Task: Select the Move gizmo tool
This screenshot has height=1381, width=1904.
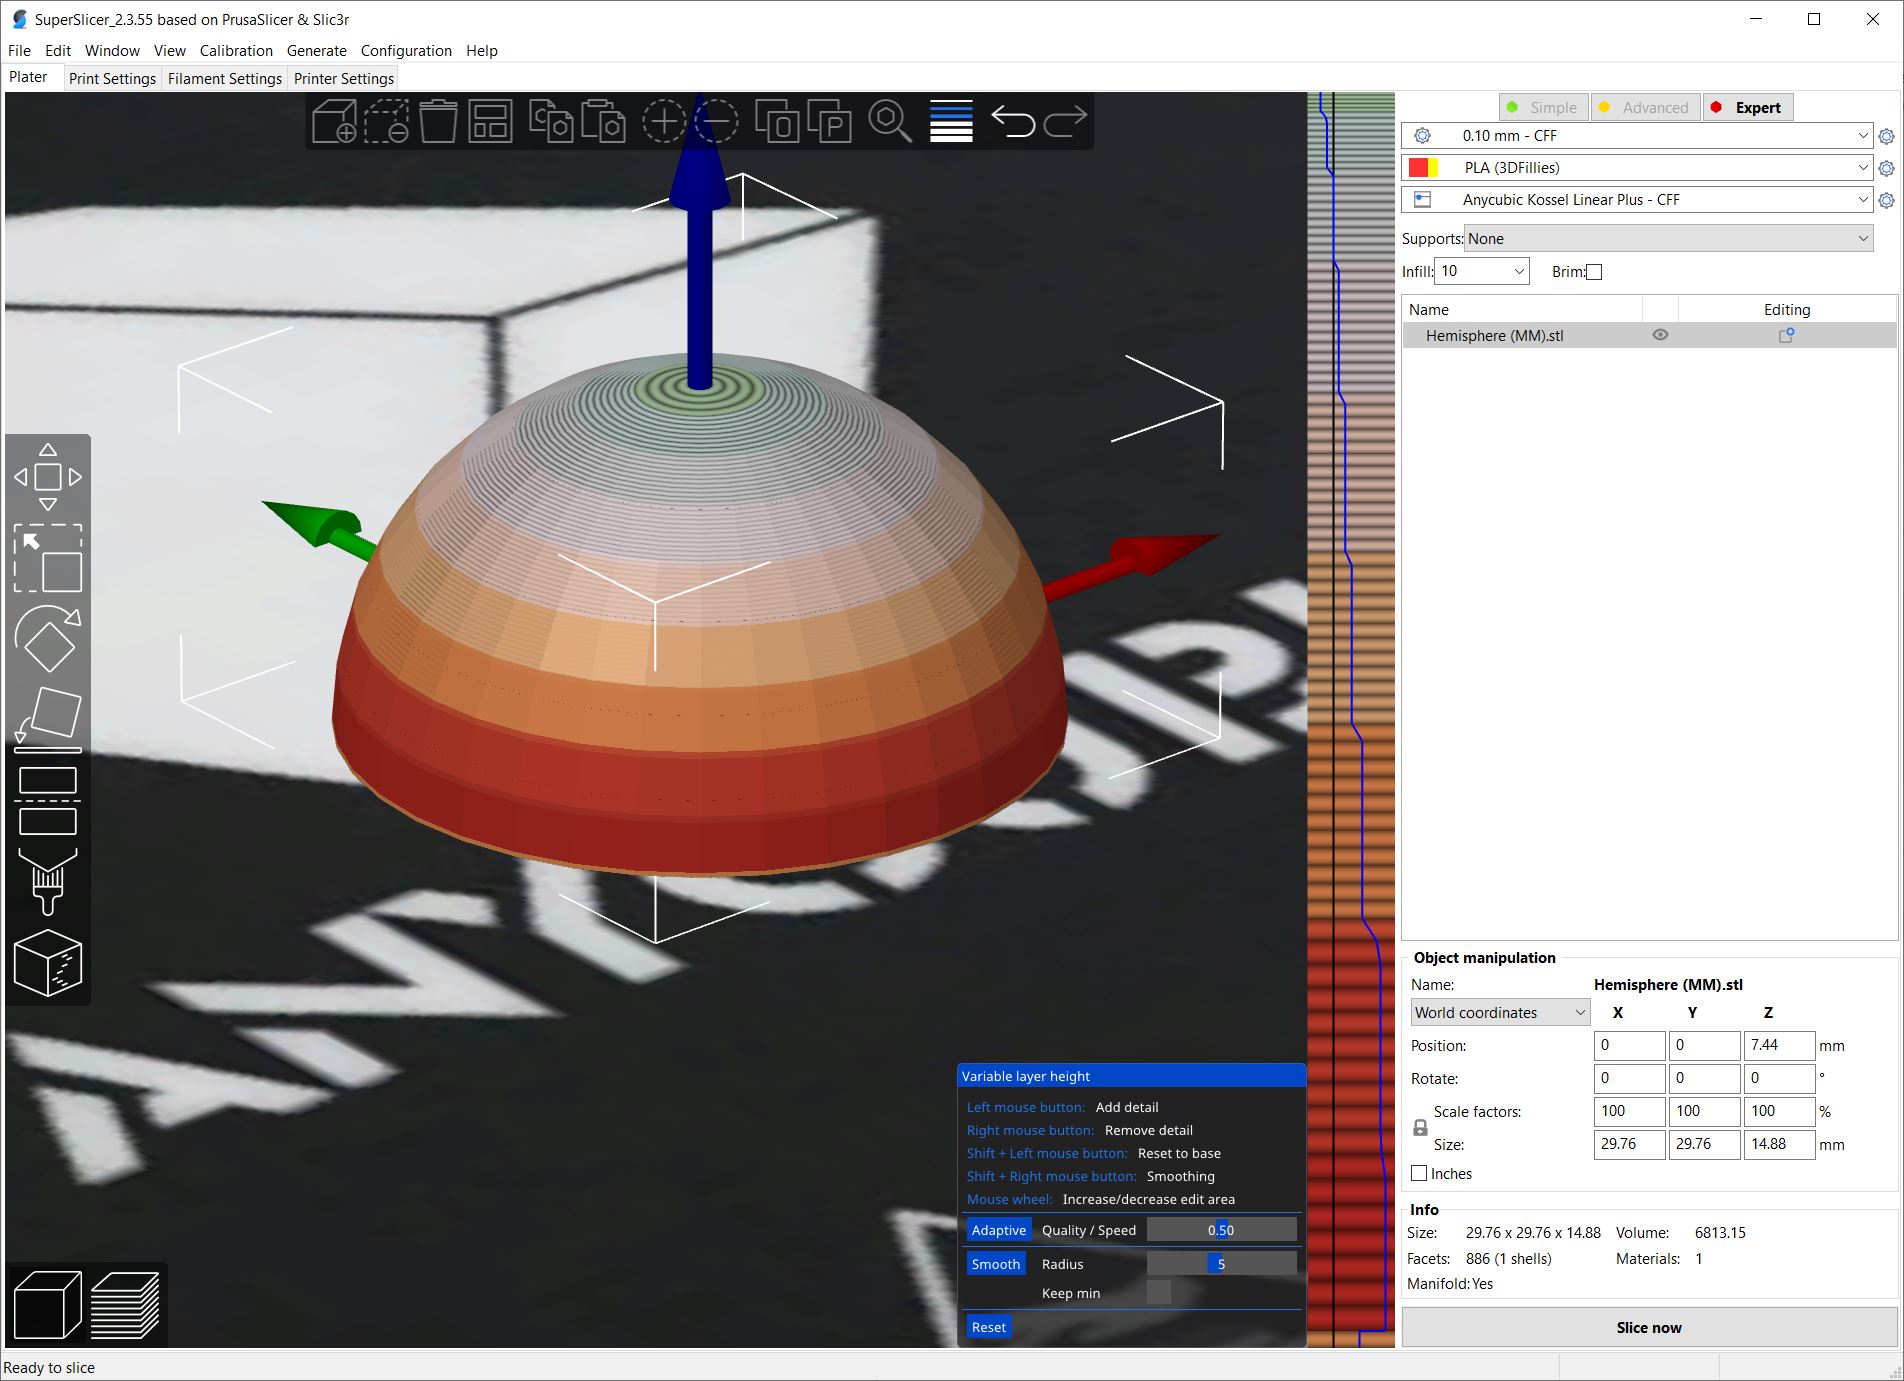Action: 48,477
